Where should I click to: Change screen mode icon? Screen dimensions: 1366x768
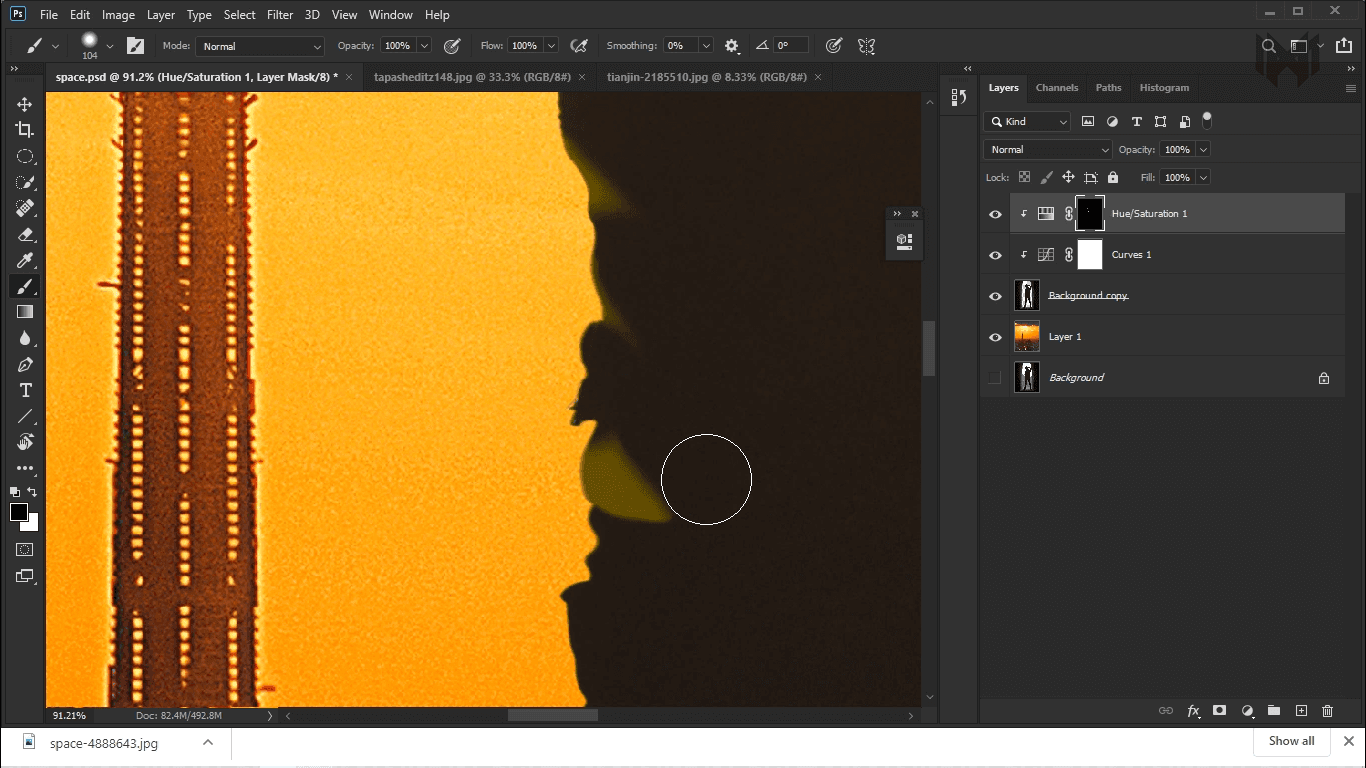coord(25,576)
